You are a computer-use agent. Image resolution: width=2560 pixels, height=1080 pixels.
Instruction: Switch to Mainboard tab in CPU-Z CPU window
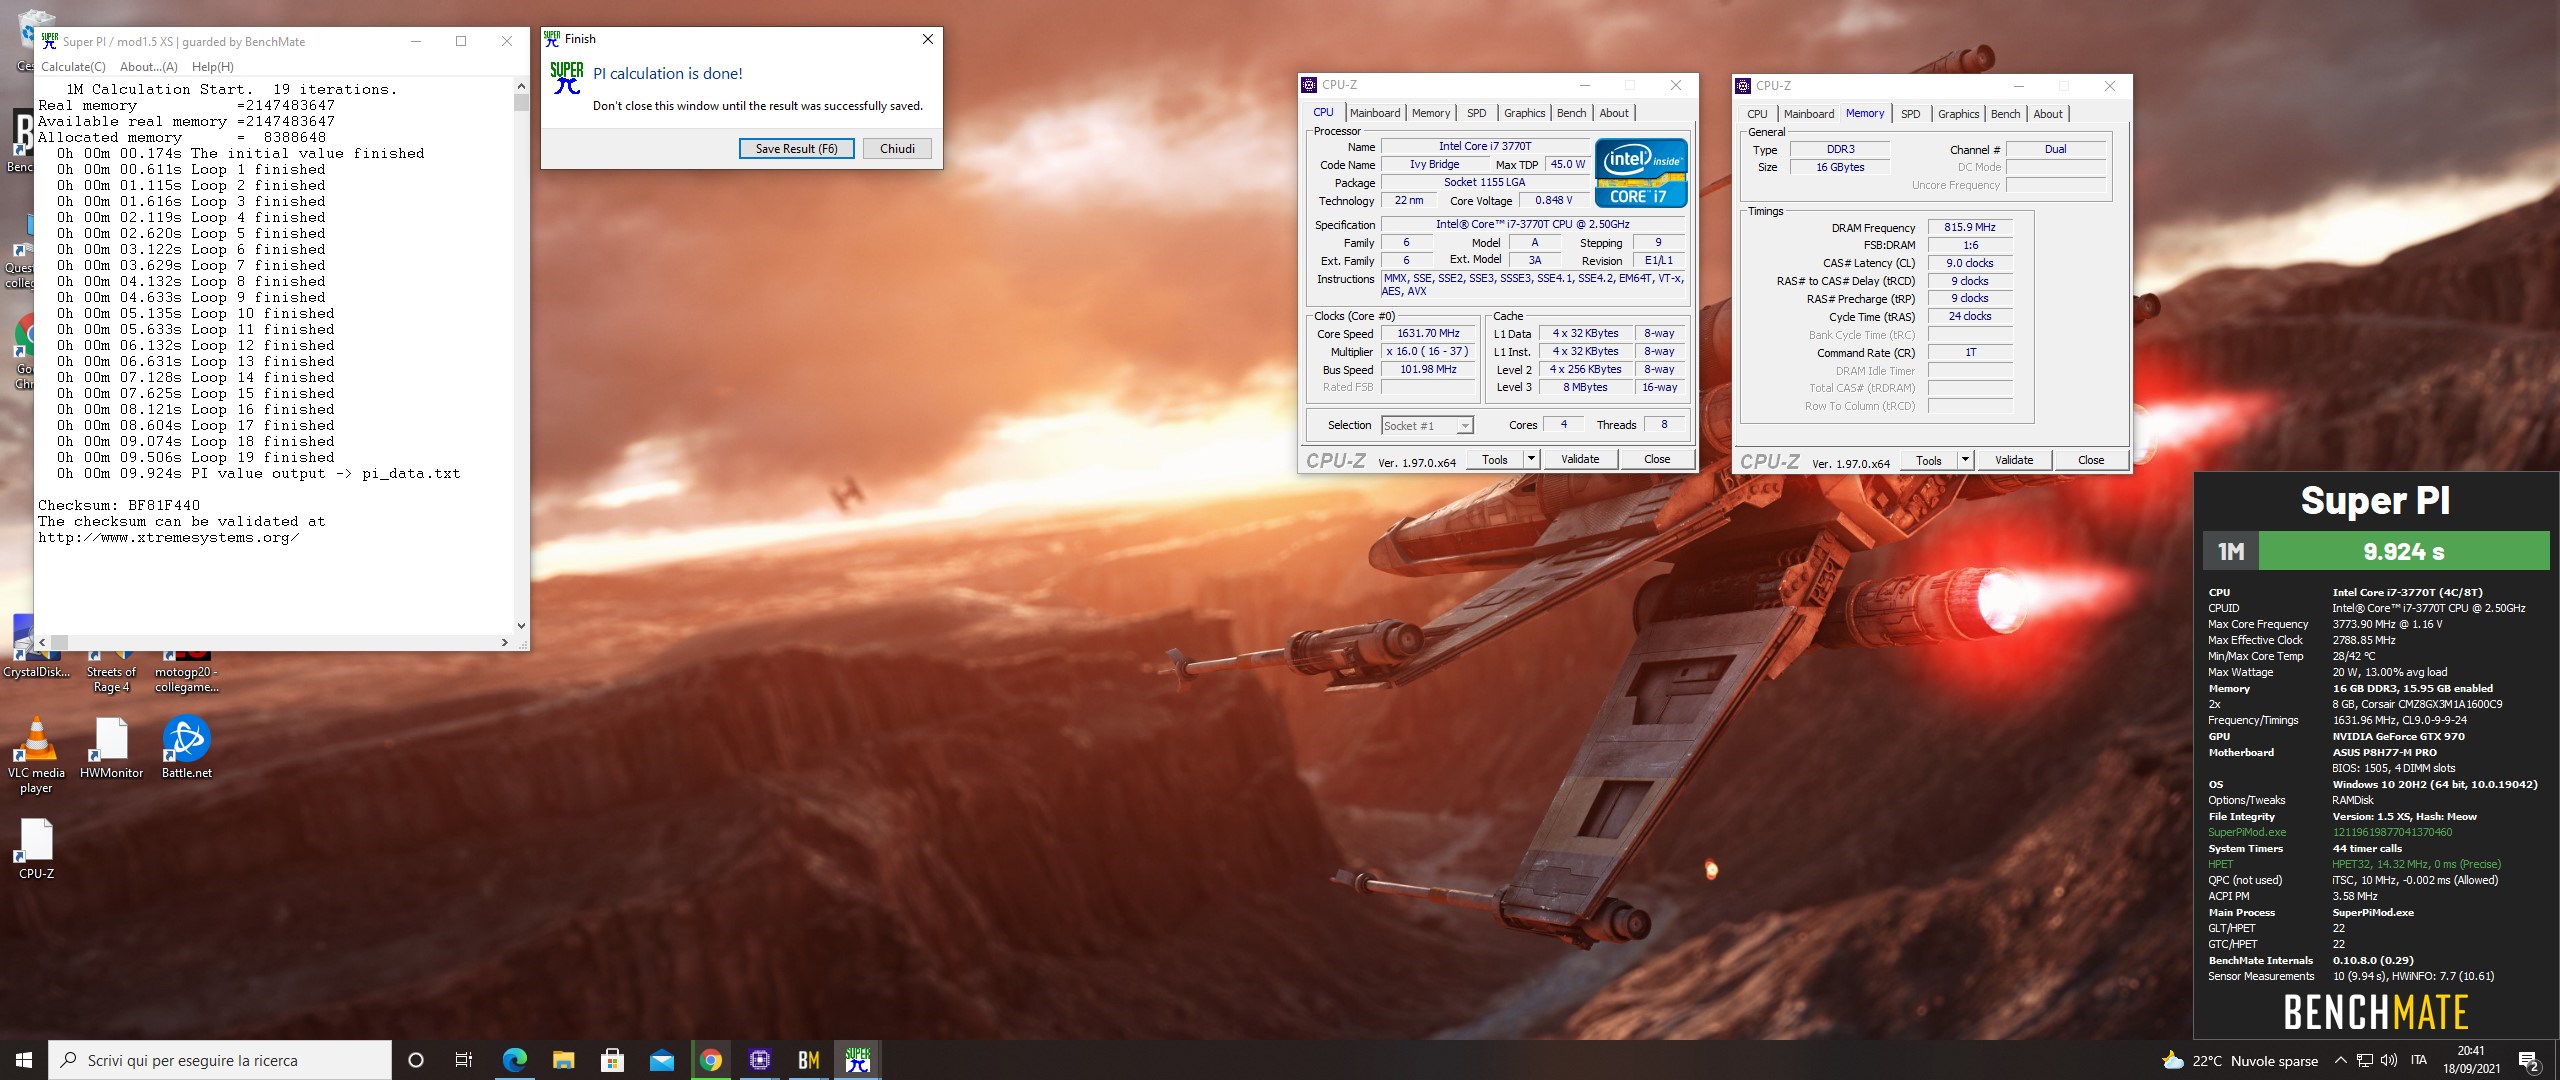coord(1375,113)
